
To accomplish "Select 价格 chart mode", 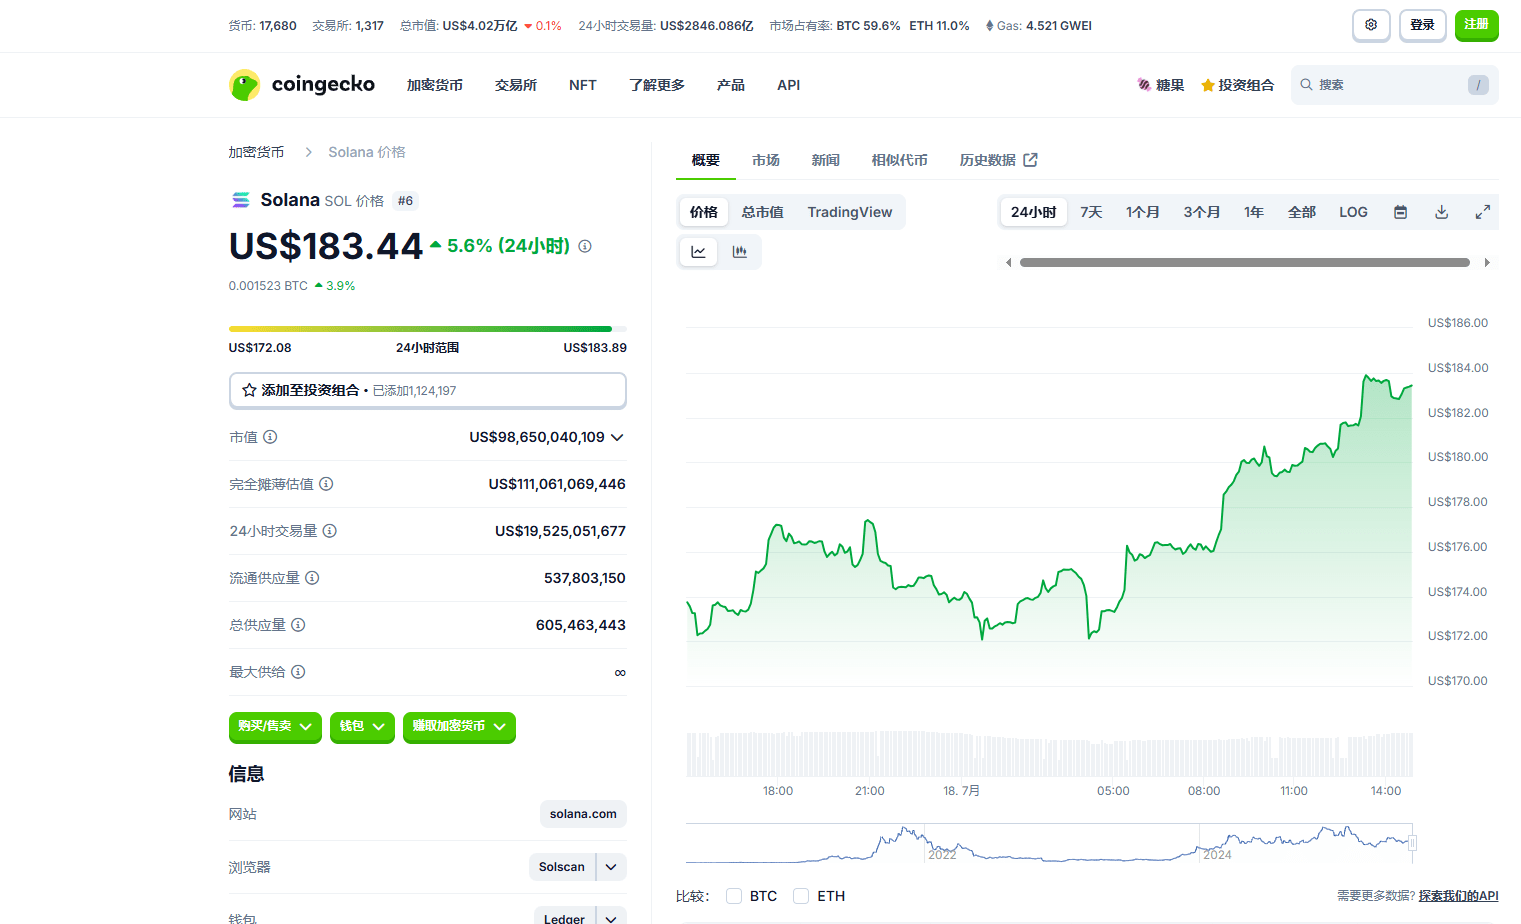I will tap(704, 212).
